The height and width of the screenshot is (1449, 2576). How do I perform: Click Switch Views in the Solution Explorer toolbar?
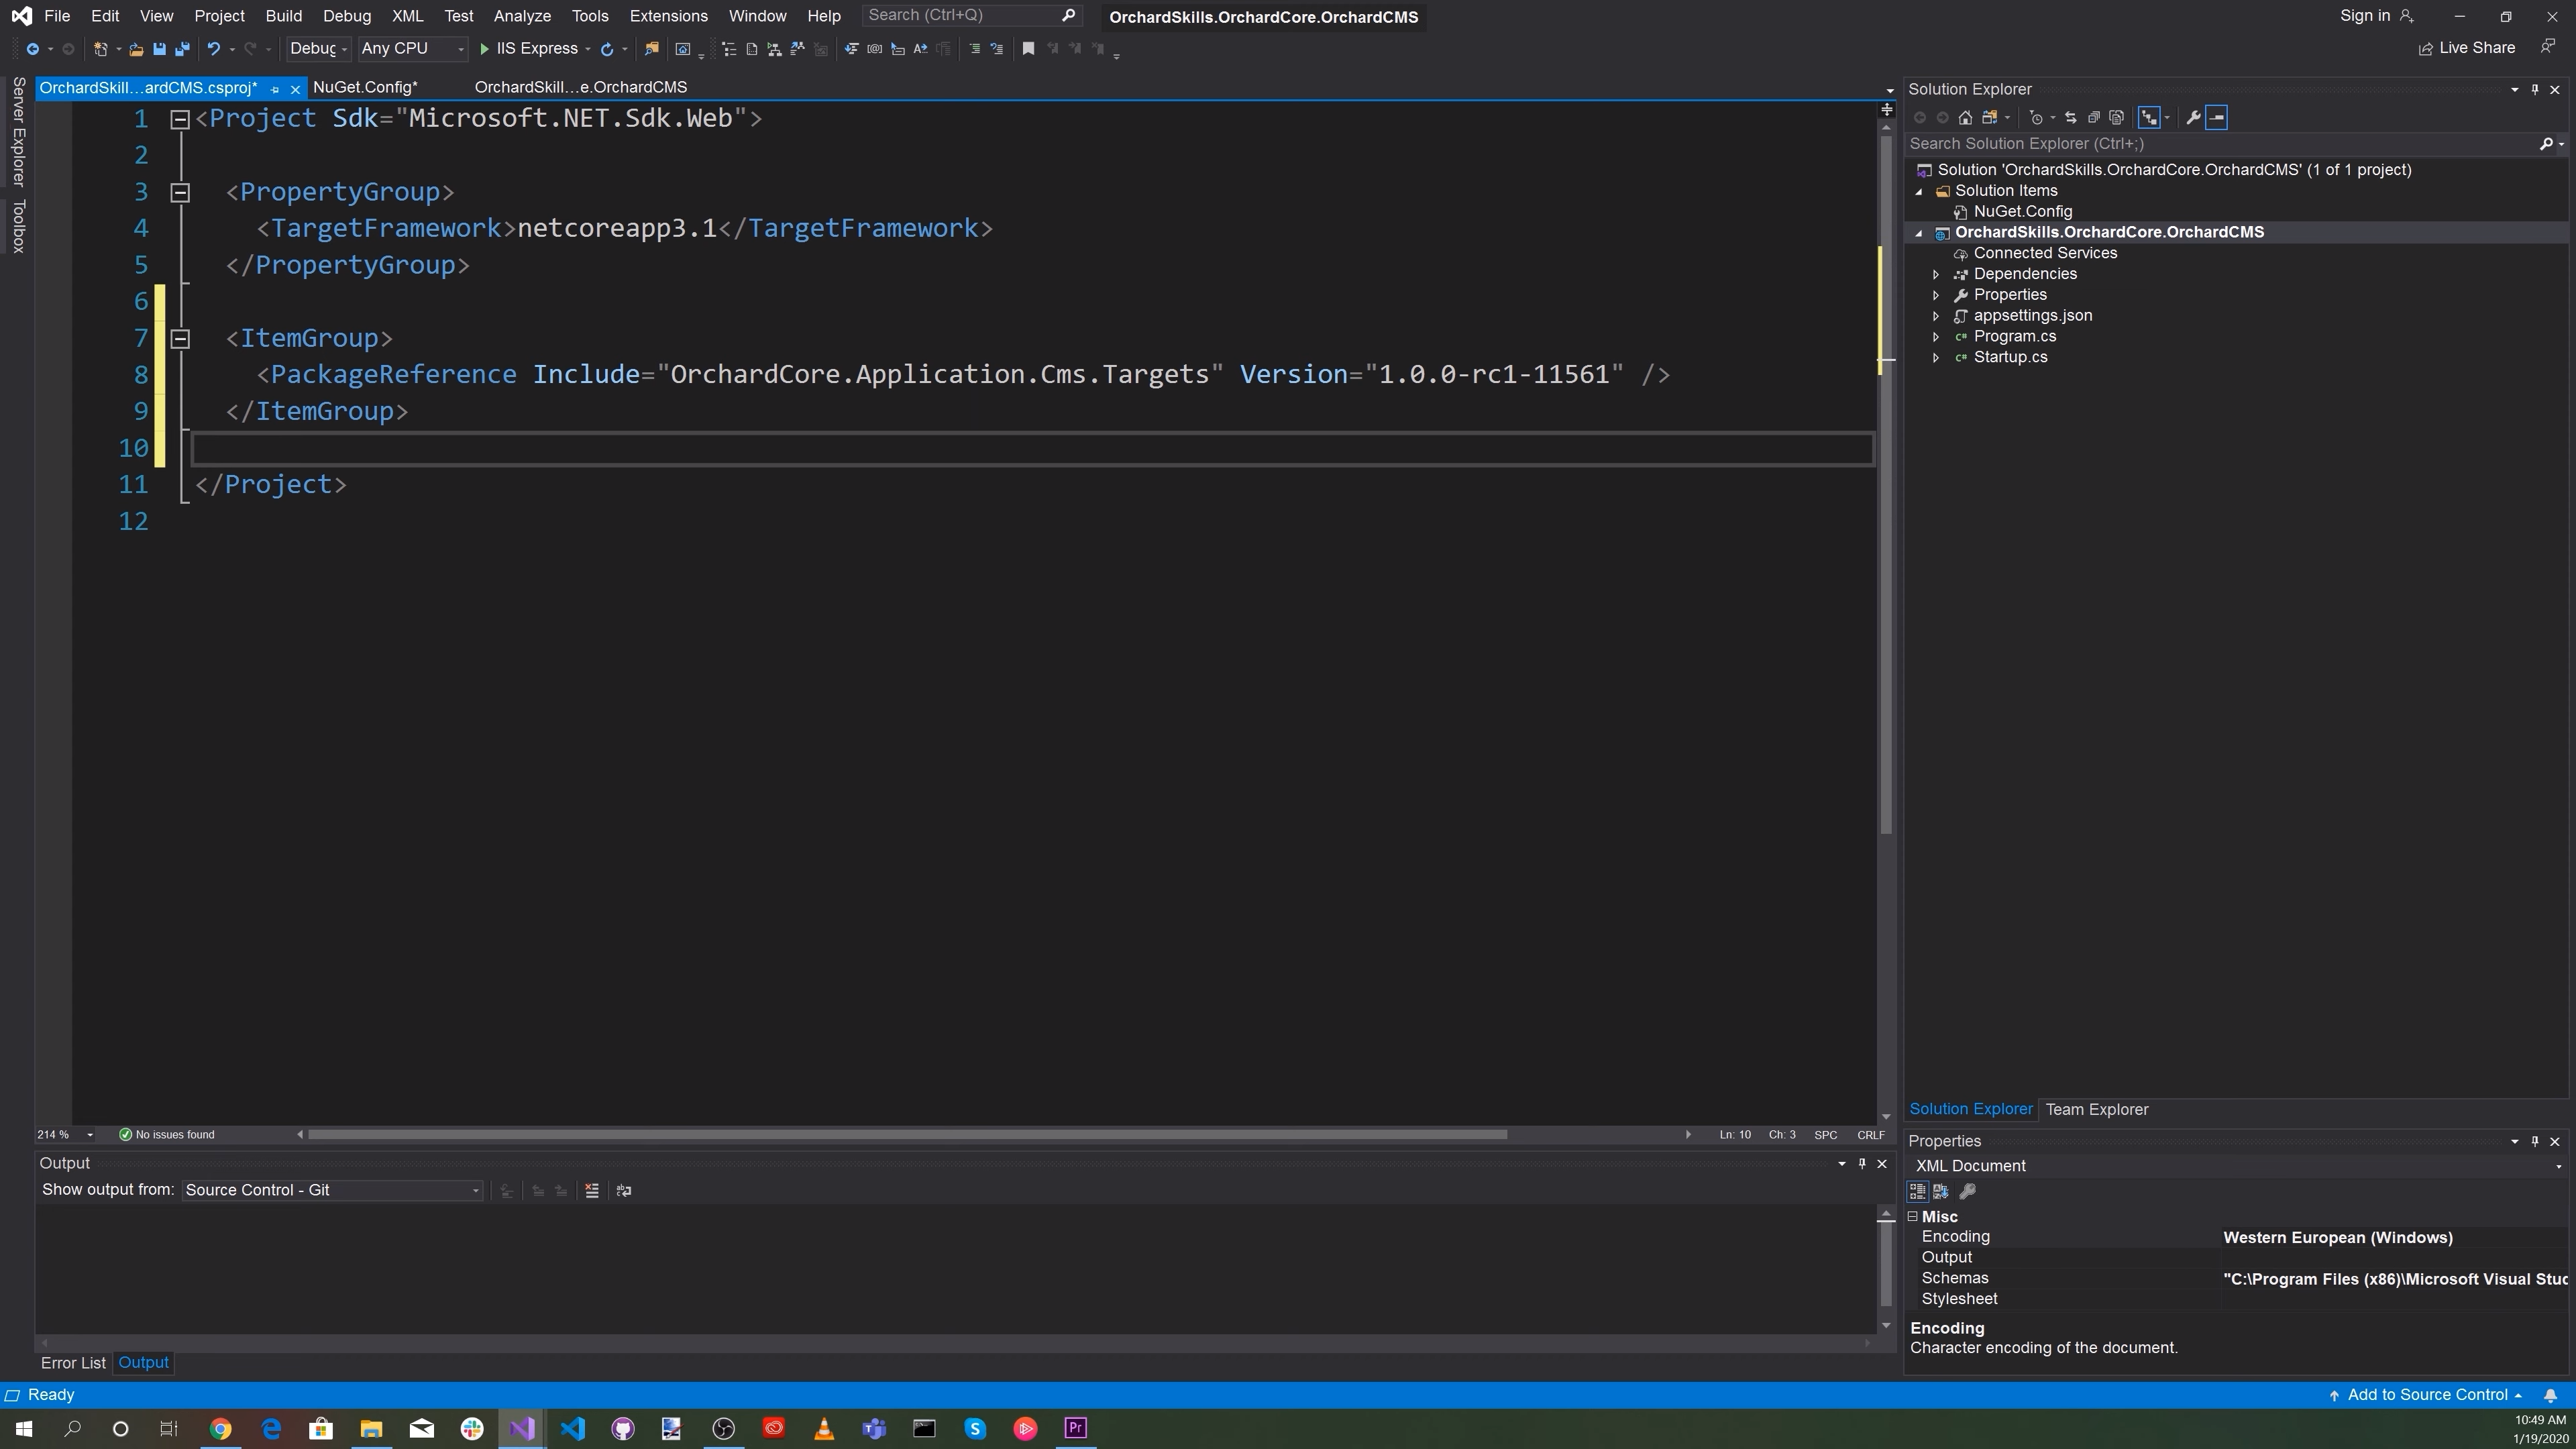[x=1990, y=118]
